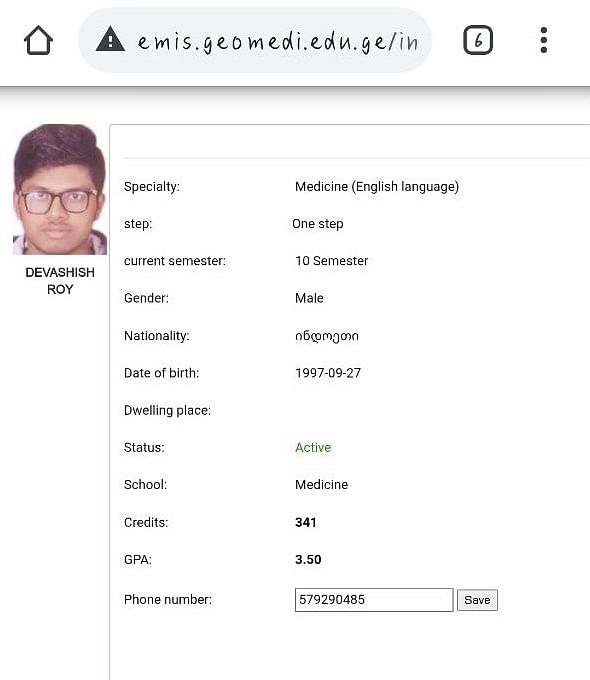Click the 10 Semester value
The image size is (590, 680).
331,261
